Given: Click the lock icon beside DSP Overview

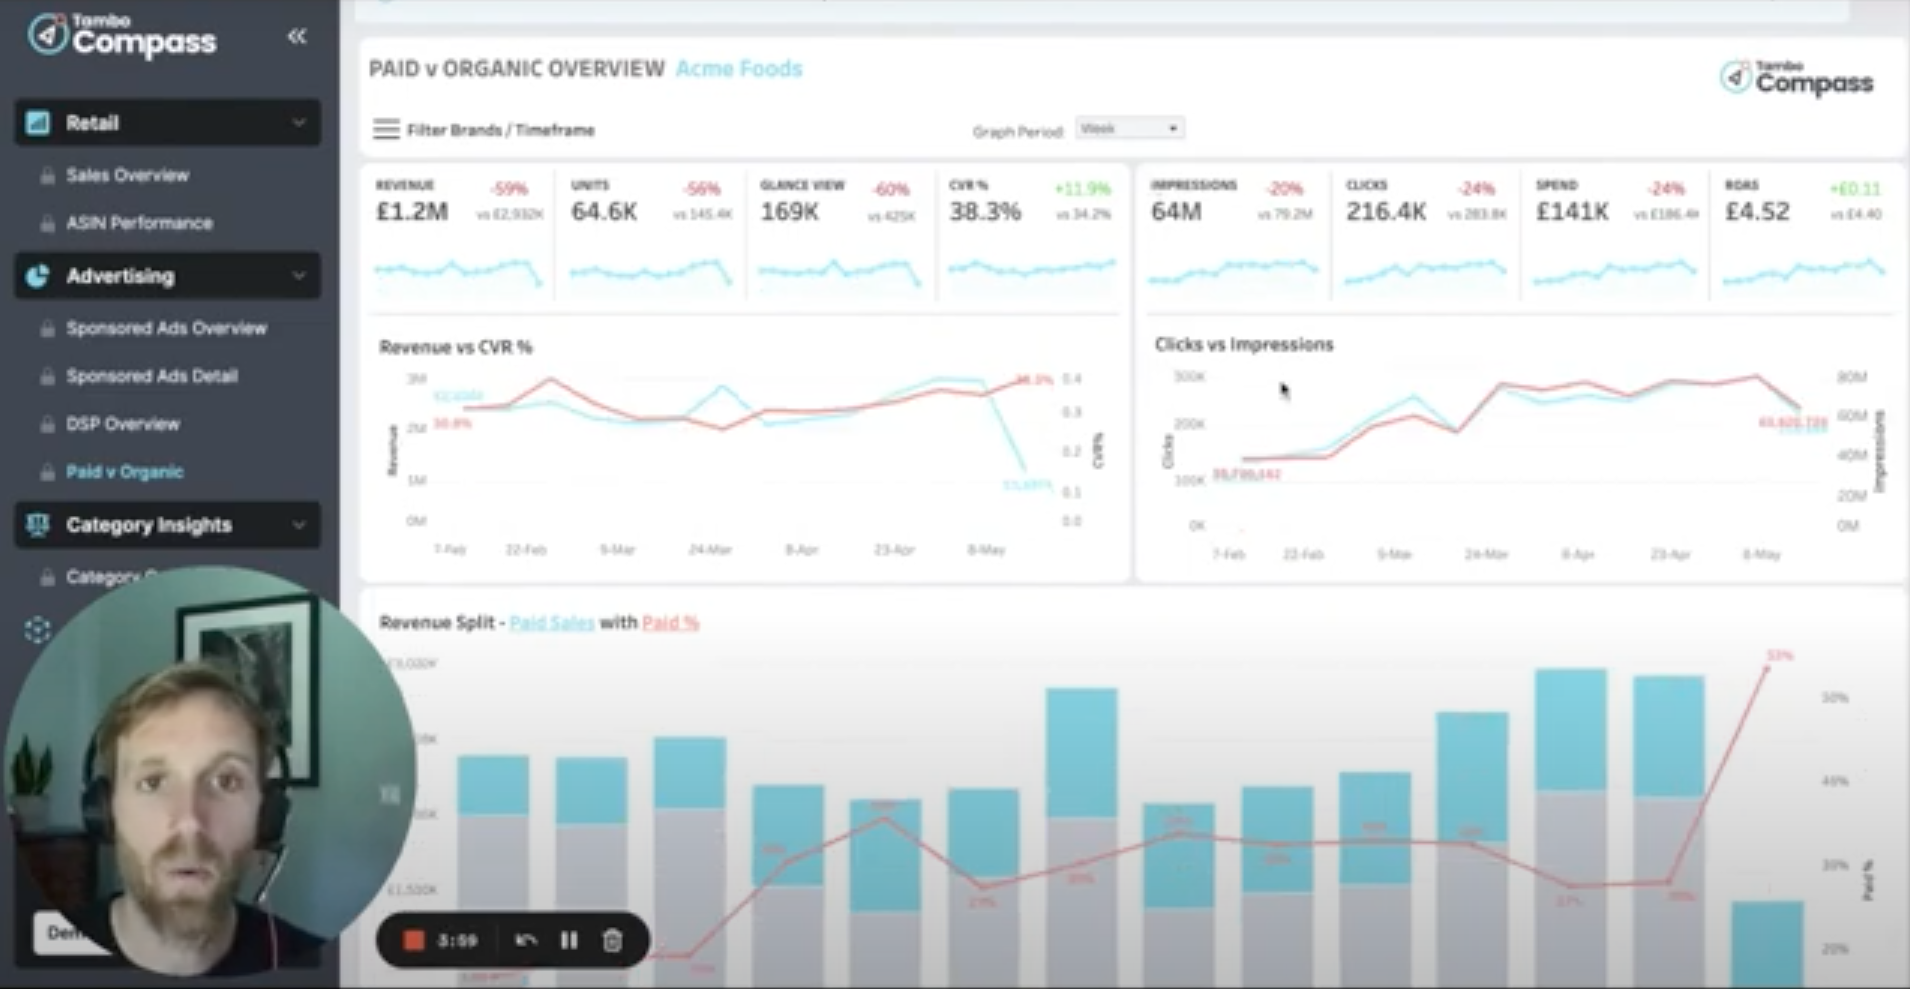Looking at the screenshot, I should (47, 424).
